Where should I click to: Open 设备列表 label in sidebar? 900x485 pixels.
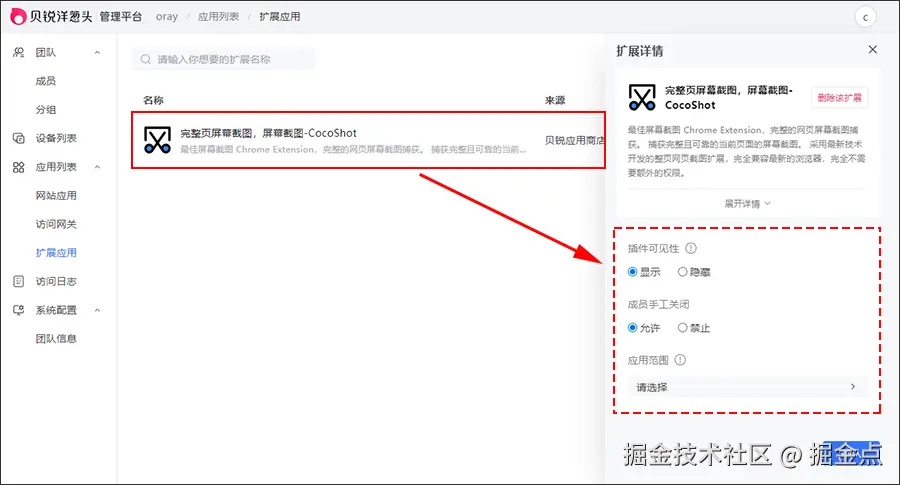pyautogui.click(x=56, y=138)
